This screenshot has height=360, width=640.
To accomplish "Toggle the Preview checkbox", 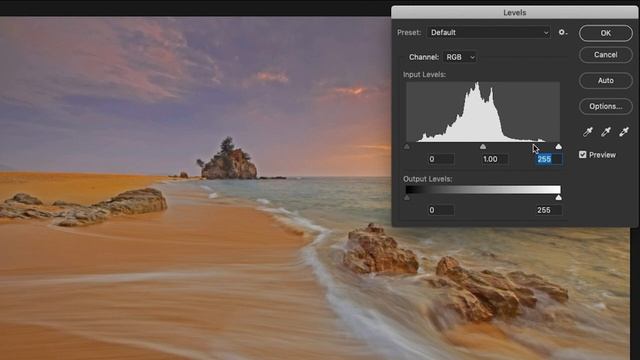I will tap(582, 155).
